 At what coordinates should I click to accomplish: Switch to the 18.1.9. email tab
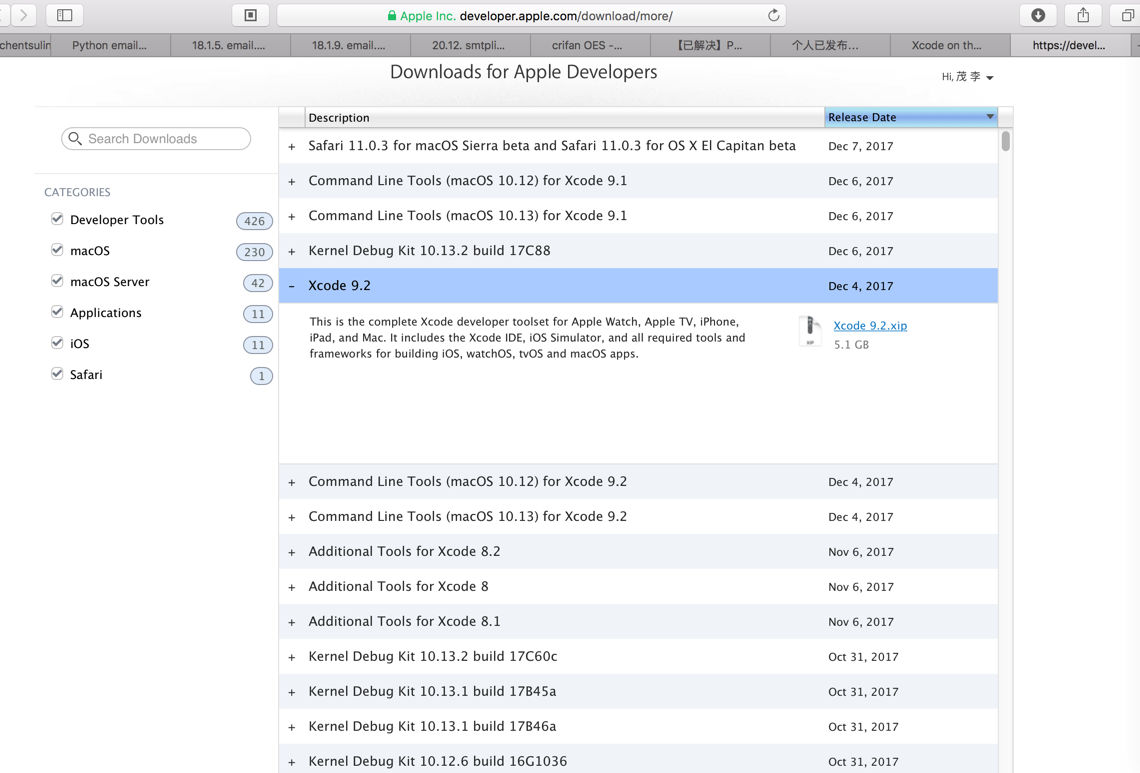point(349,45)
